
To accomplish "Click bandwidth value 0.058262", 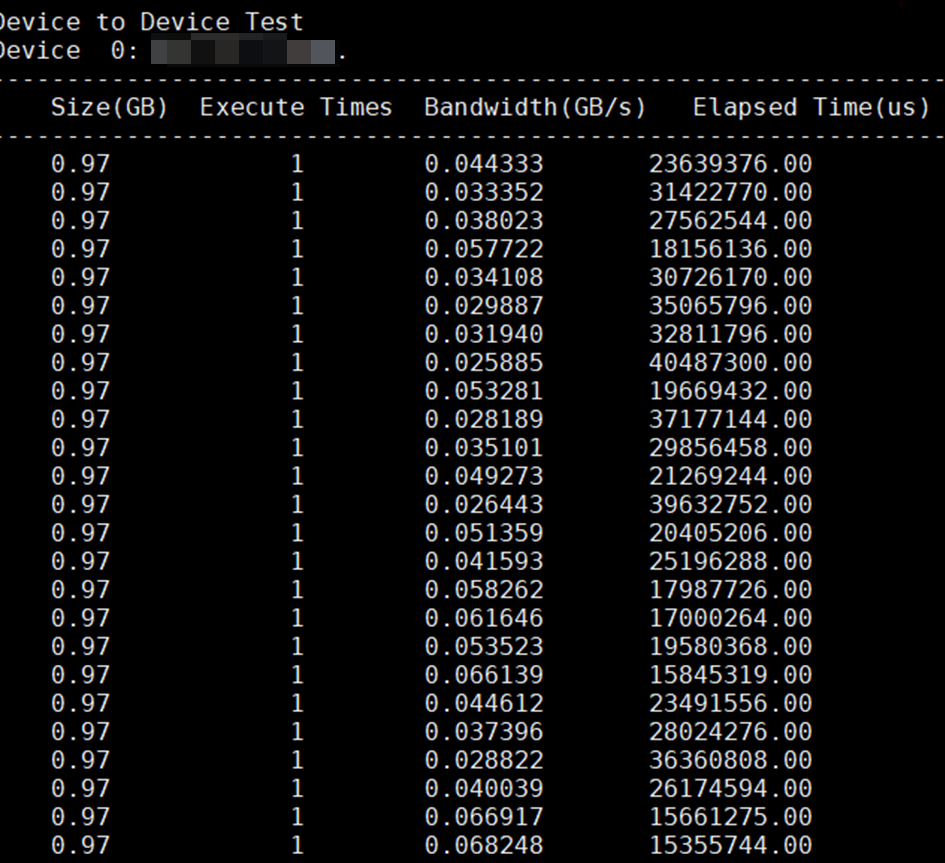I will pyautogui.click(x=484, y=590).
